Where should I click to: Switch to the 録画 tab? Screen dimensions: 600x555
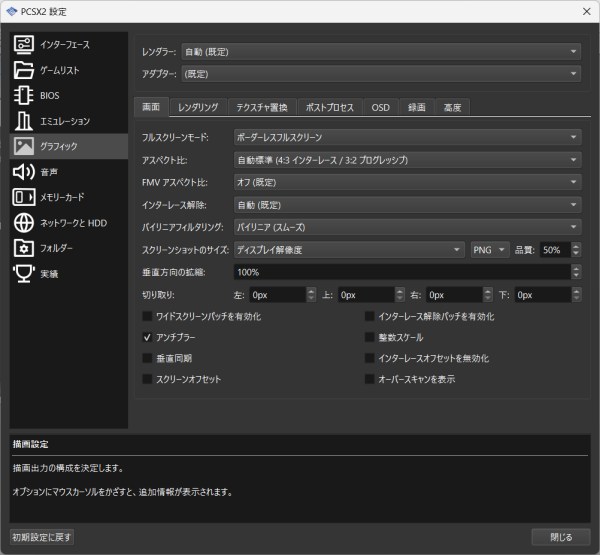pyautogui.click(x=417, y=108)
